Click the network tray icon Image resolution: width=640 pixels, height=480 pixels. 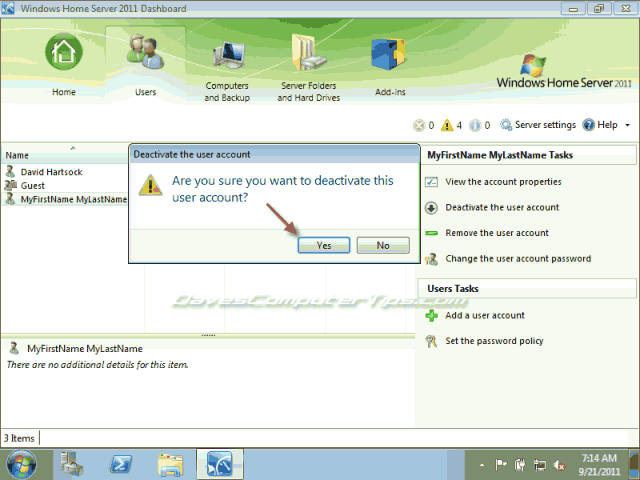pos(540,464)
